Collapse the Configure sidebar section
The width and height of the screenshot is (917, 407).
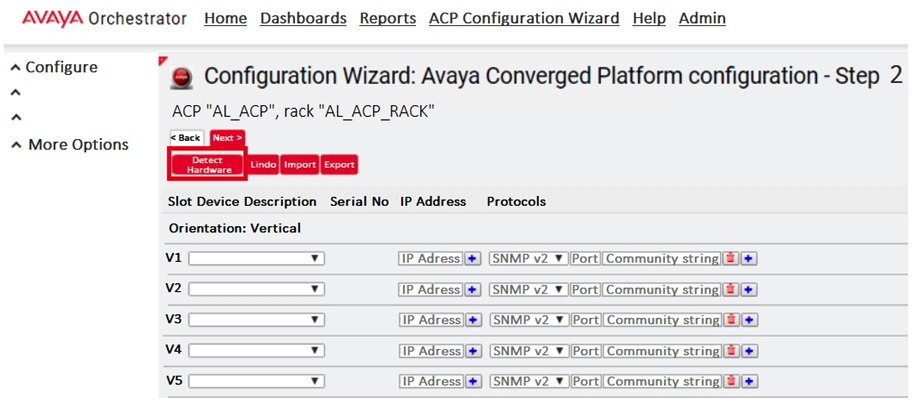[54, 67]
